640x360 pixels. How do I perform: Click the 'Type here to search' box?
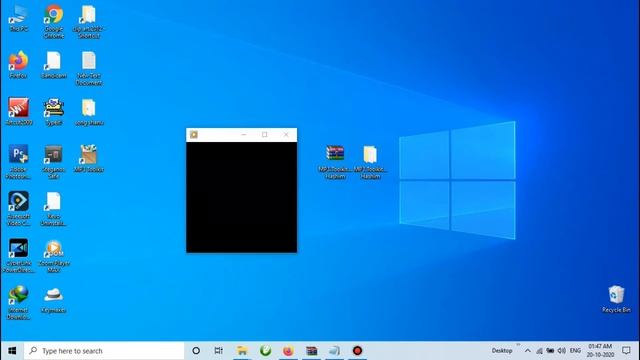(104, 351)
